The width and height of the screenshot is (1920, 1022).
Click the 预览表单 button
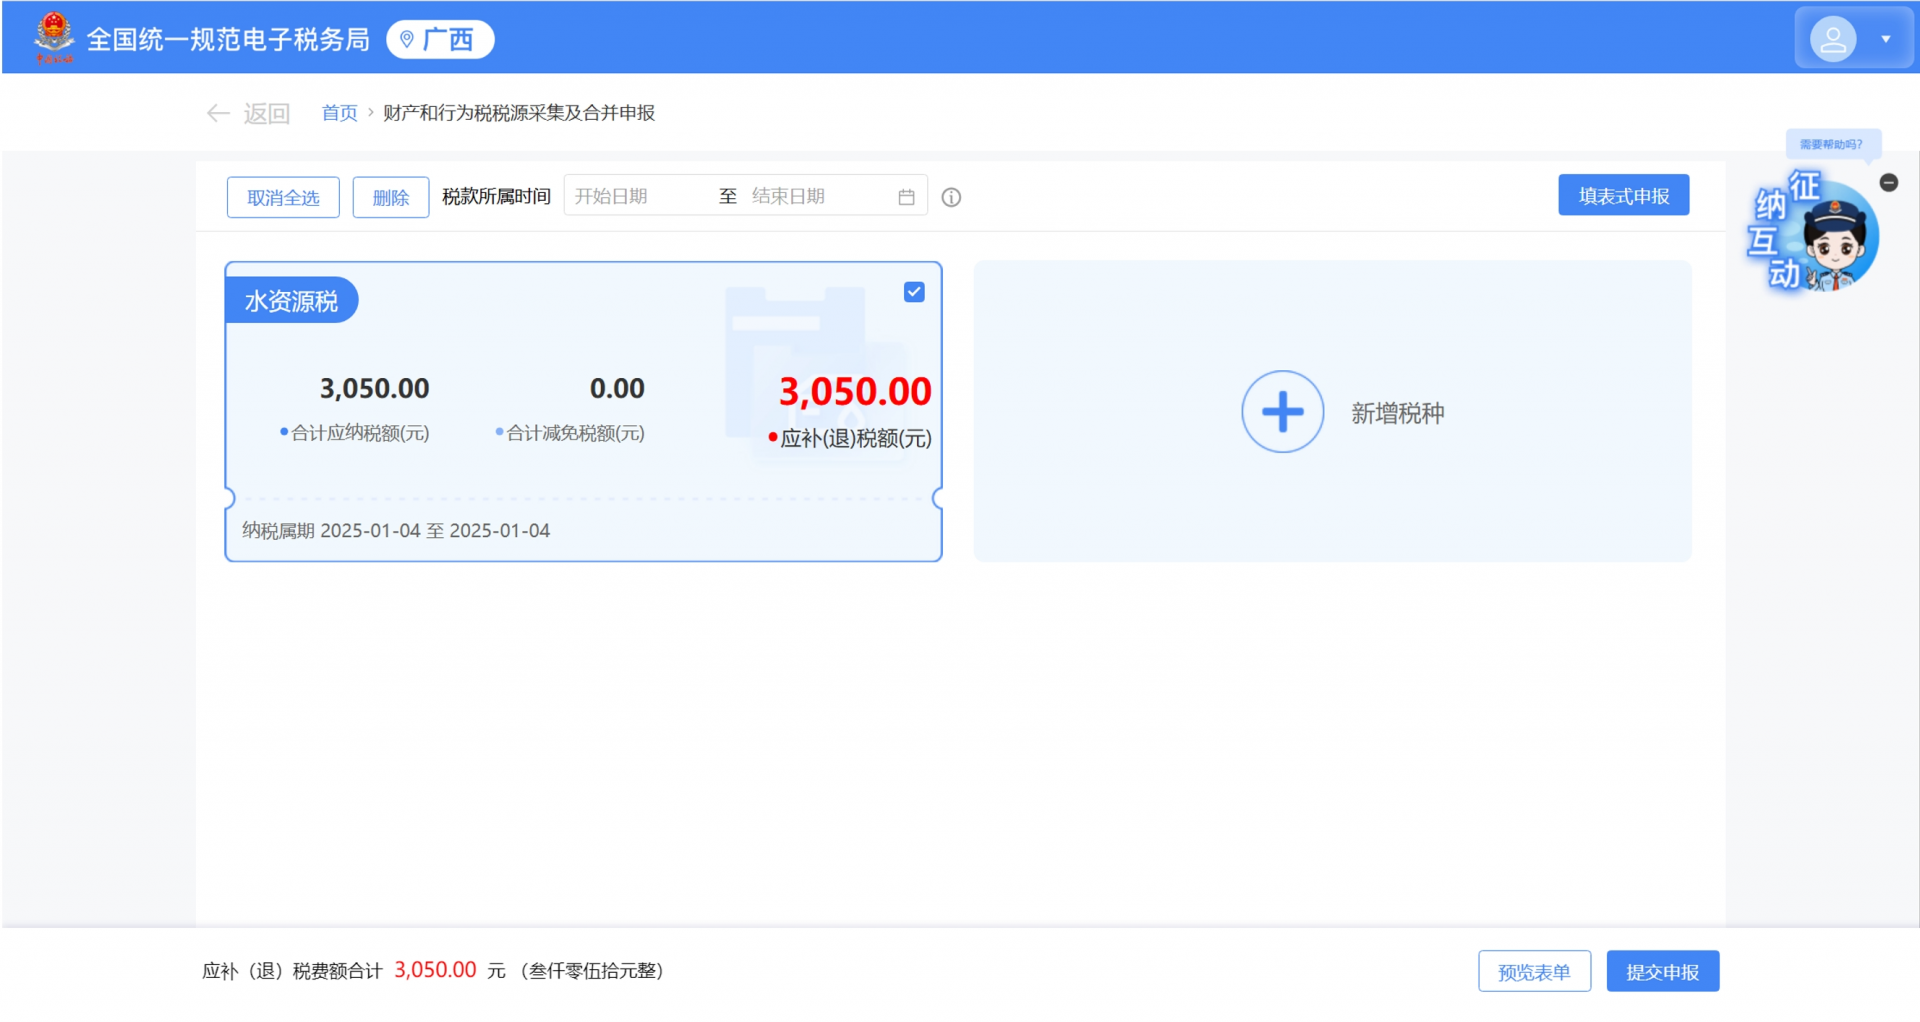tap(1534, 971)
